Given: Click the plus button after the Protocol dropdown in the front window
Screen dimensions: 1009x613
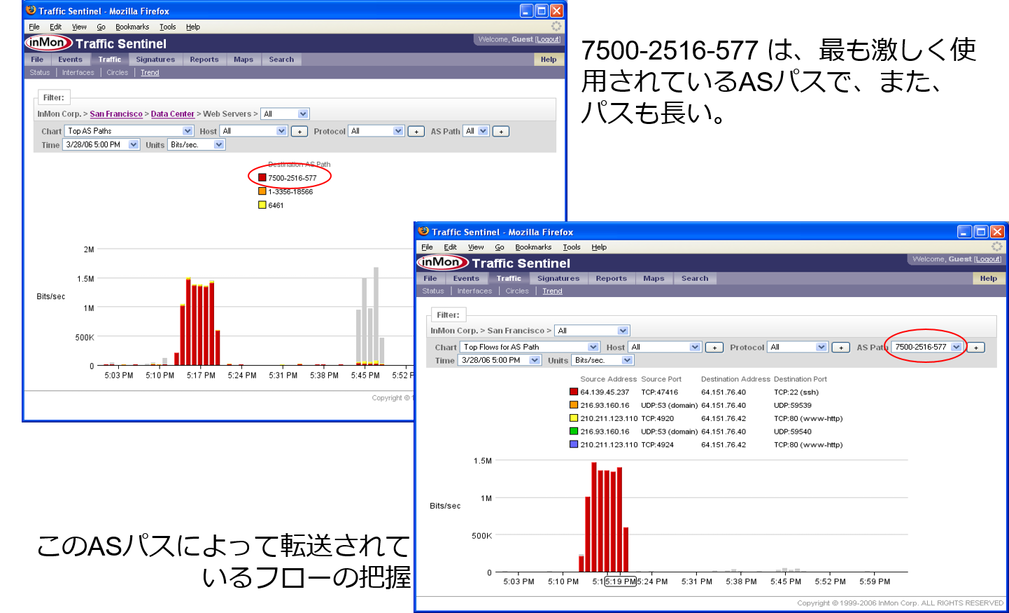Looking at the screenshot, I should (840, 347).
